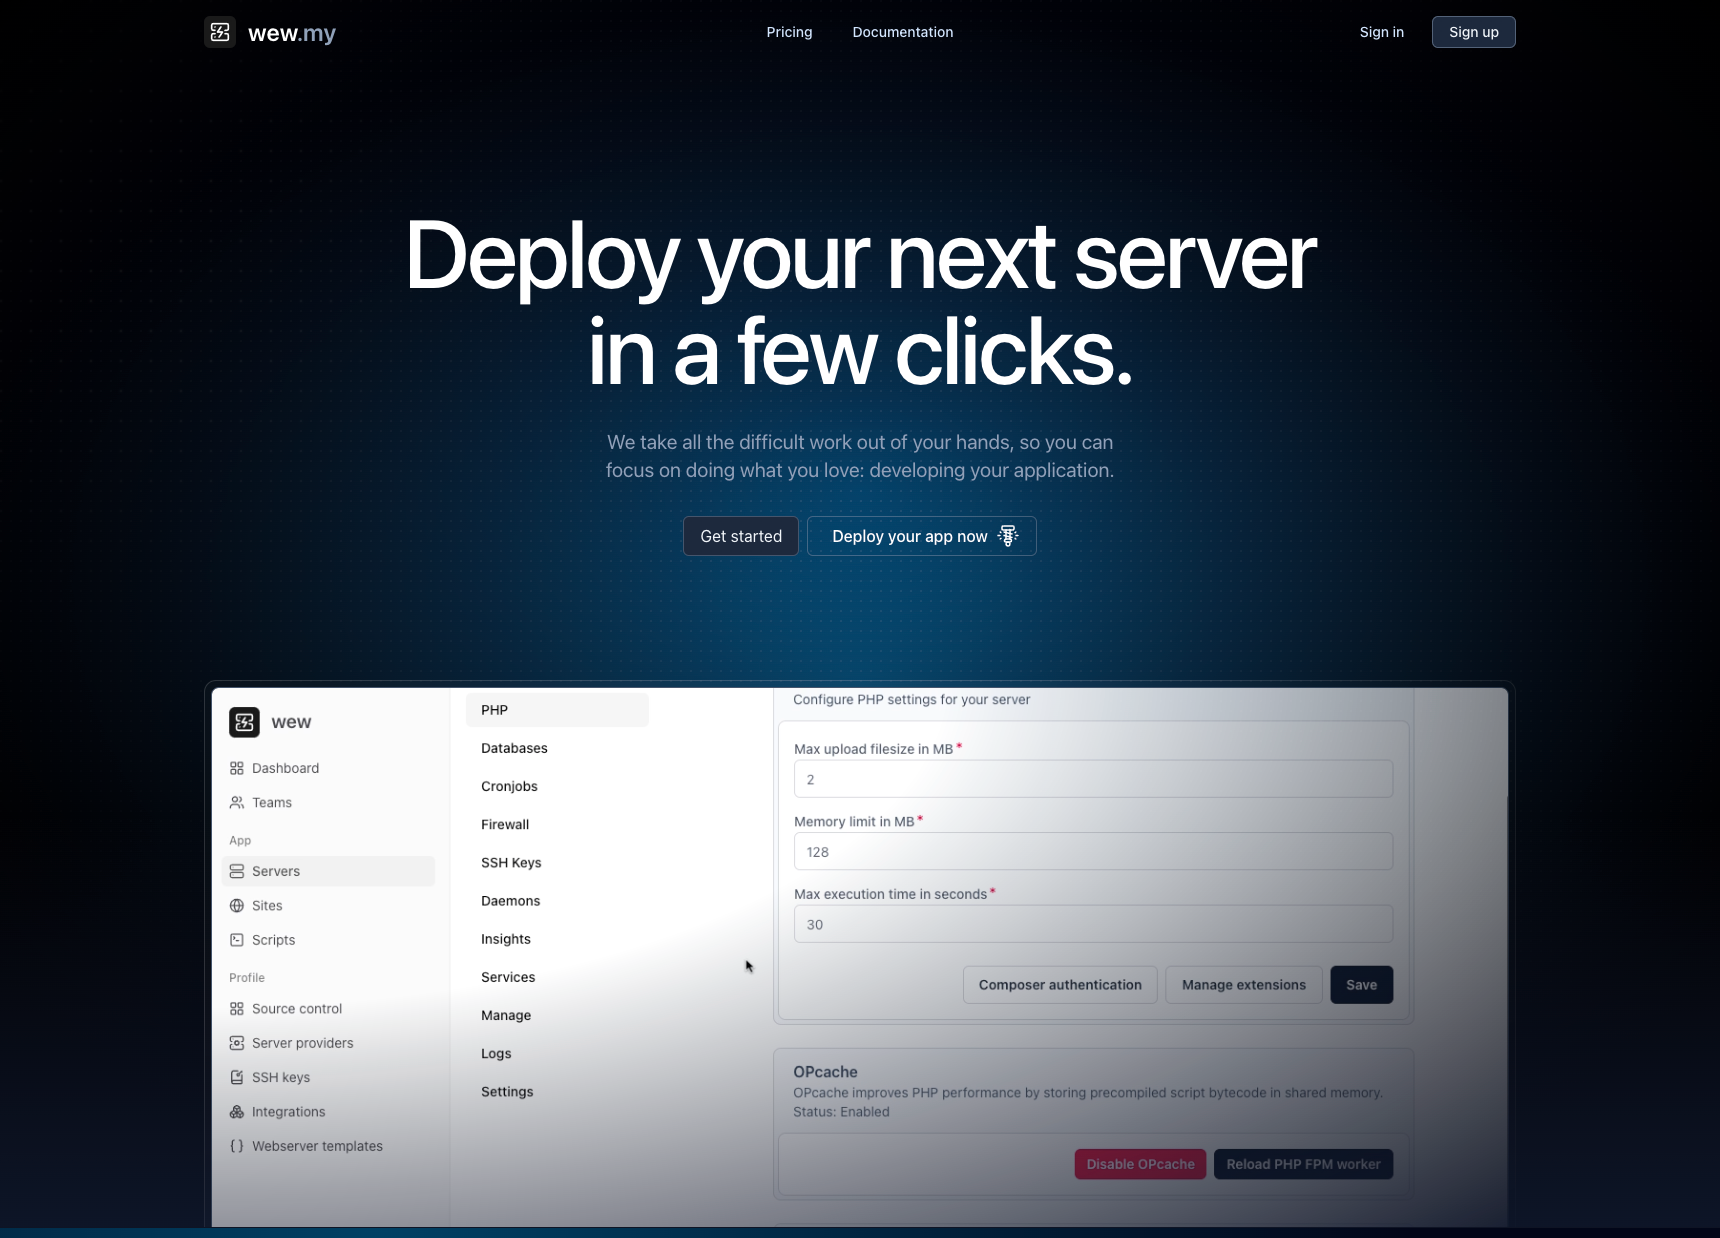This screenshot has width=1720, height=1238.
Task: Open server Settings menu item
Action: click(x=507, y=1091)
